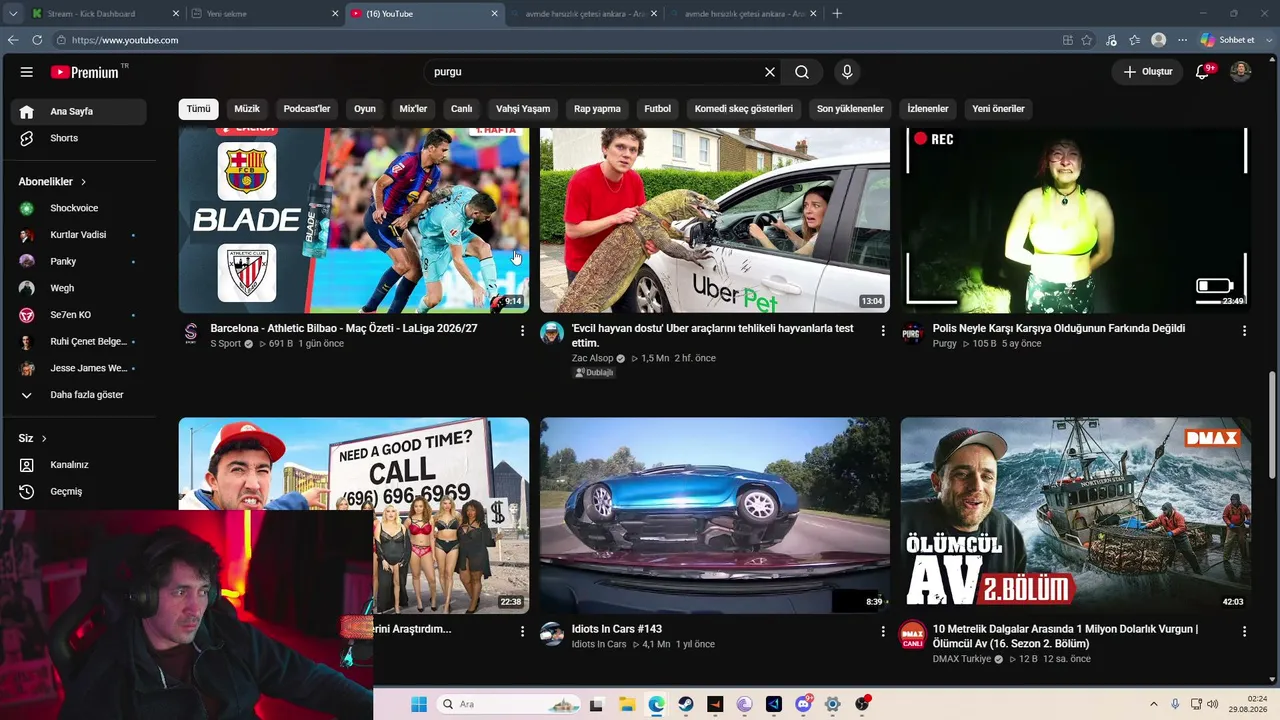Open the S Sport channel avatar
Viewport: 1280px width, 720px height.
pyautogui.click(x=191, y=333)
